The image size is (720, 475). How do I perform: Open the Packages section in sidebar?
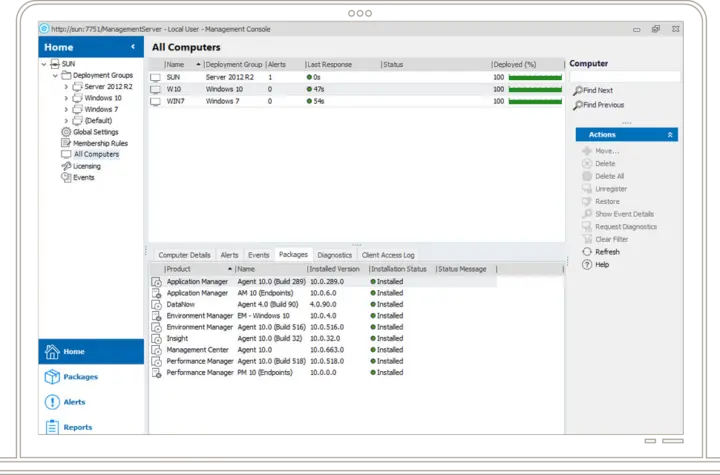click(91, 377)
